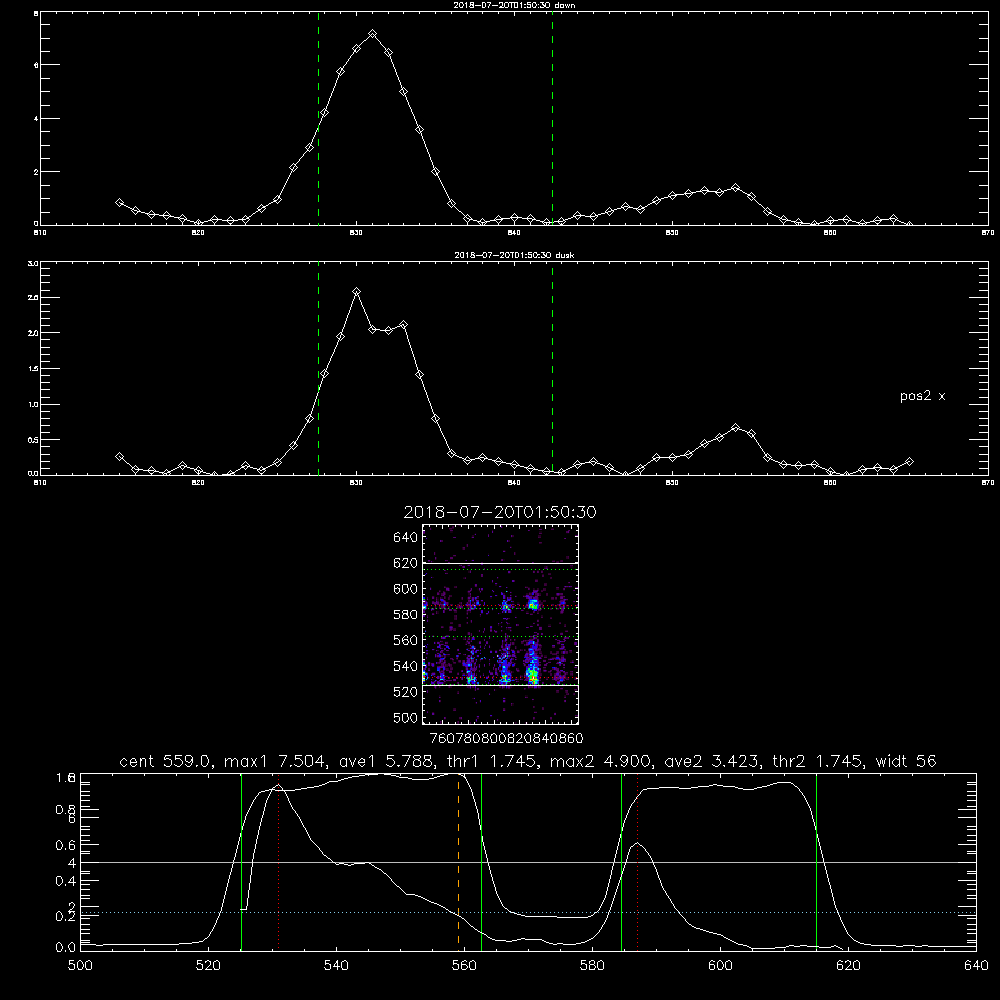Screen dimensions: 1000x1000
Task: Click the 560 label on spectrogram y-axis
Action: 406,640
